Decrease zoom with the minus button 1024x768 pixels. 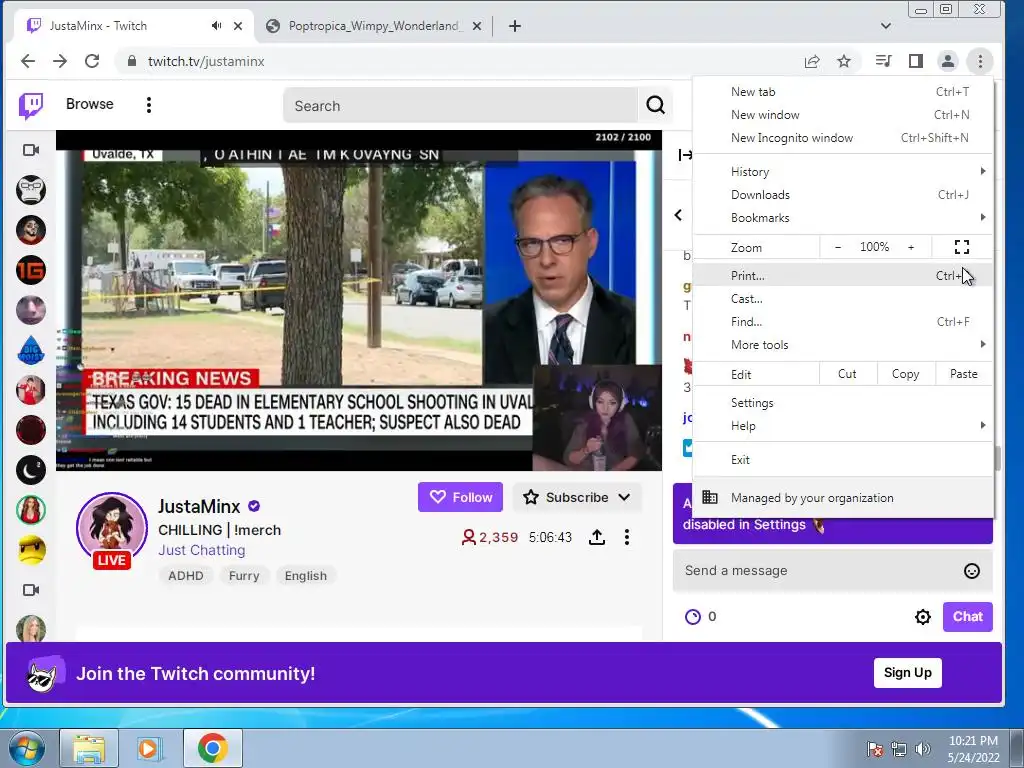coord(838,247)
